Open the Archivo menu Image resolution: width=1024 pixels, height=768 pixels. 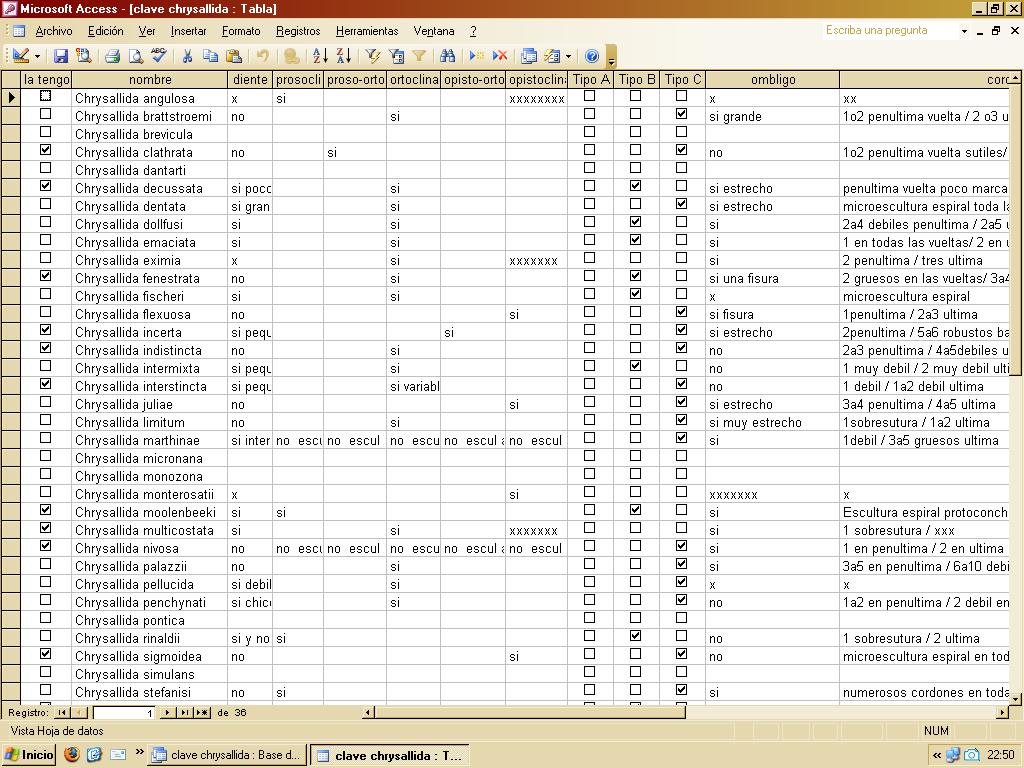click(x=54, y=31)
